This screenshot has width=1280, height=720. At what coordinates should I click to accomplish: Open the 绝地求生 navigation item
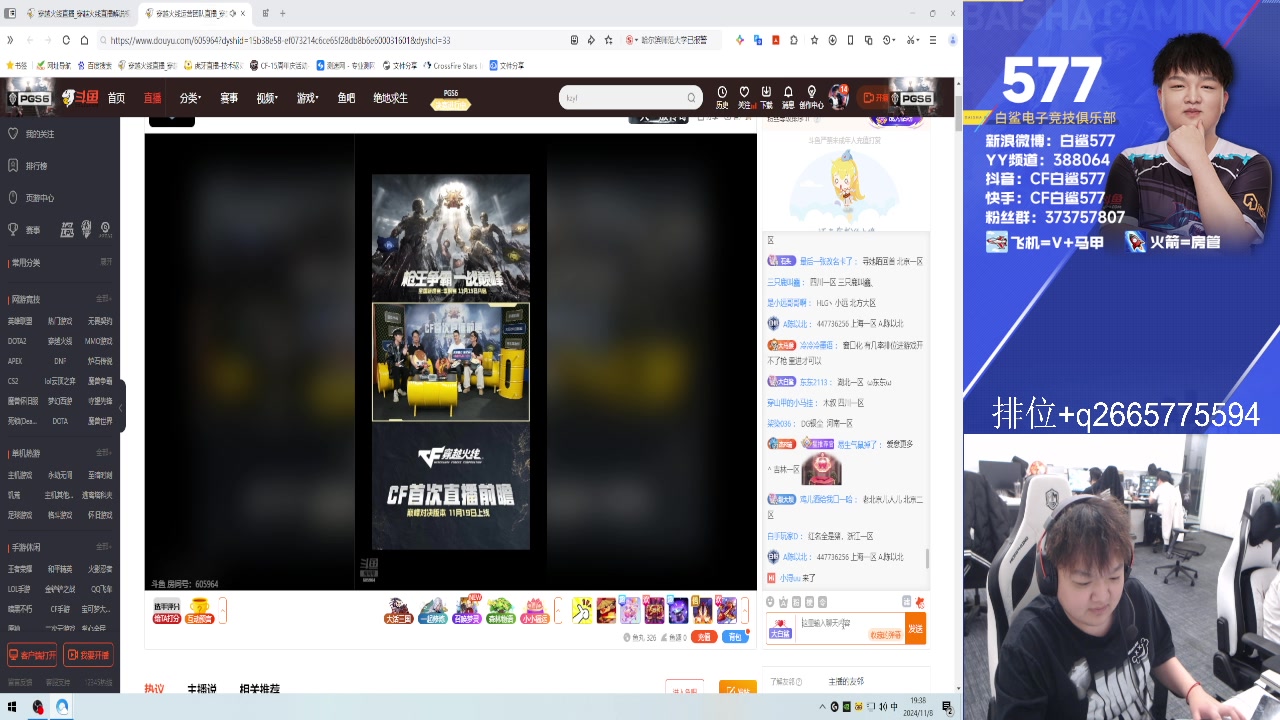[x=390, y=98]
